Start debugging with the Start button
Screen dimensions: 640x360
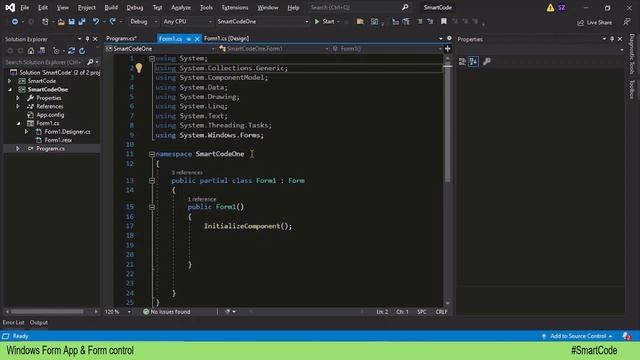tap(324, 22)
